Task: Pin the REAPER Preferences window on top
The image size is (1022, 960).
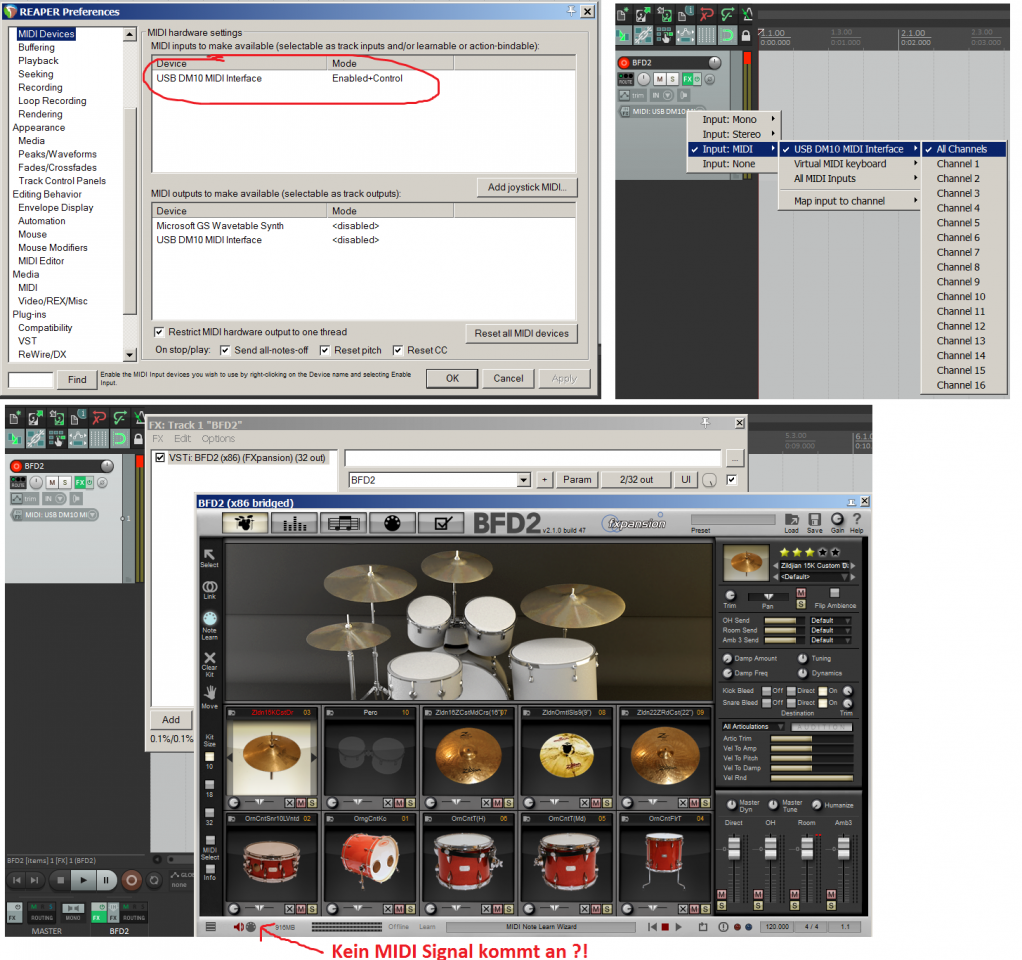Action: pyautogui.click(x=571, y=11)
